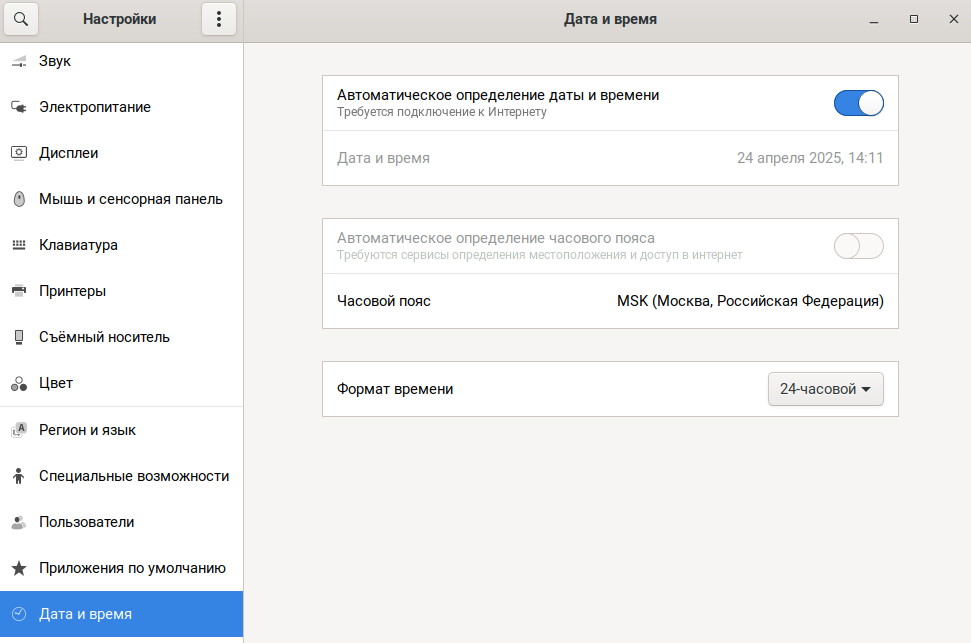Click the Дата и время date row
The width and height of the screenshot is (971, 643).
(x=610, y=158)
